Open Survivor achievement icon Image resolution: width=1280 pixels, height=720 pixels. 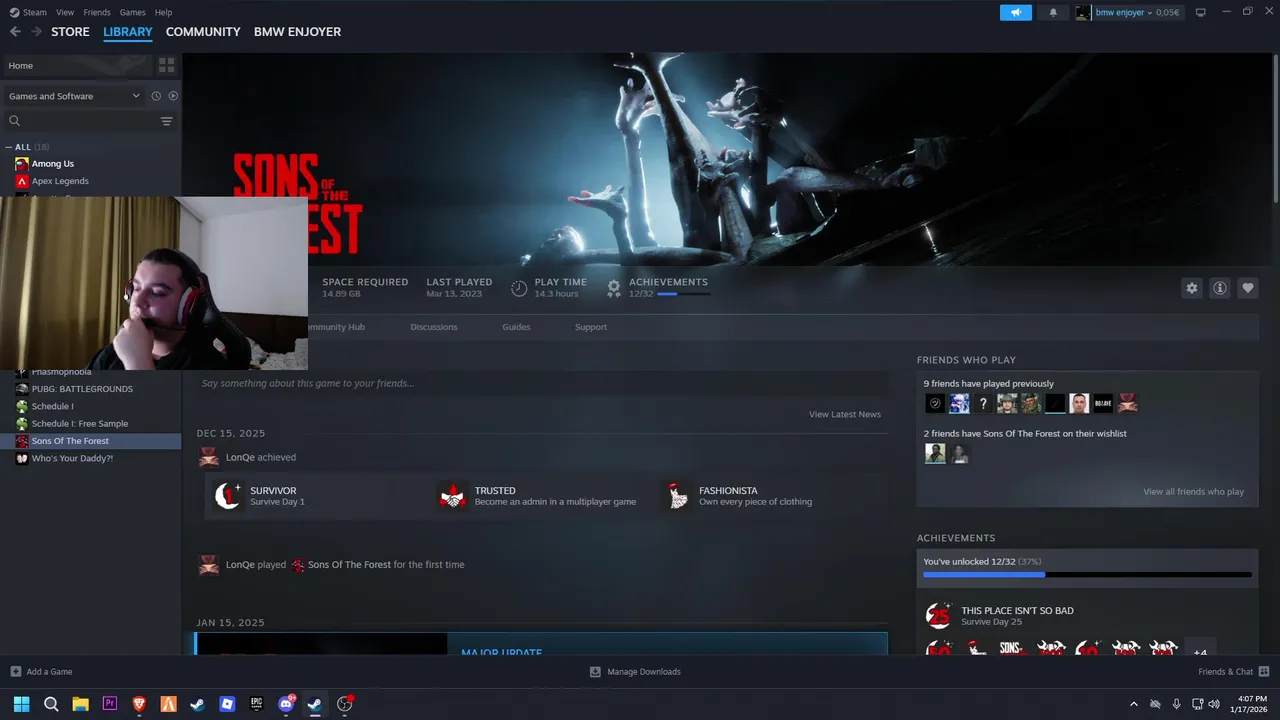click(x=228, y=496)
